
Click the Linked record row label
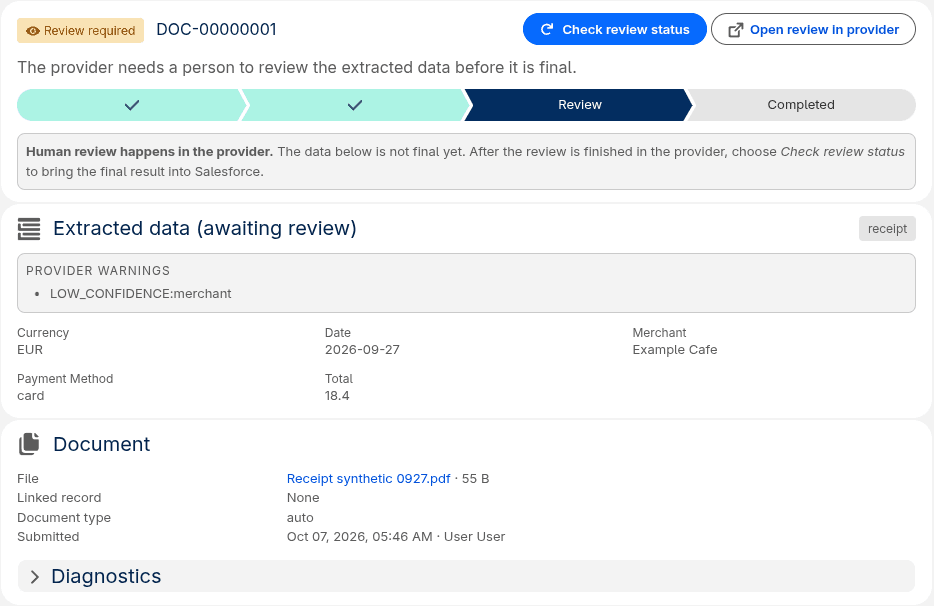59,498
